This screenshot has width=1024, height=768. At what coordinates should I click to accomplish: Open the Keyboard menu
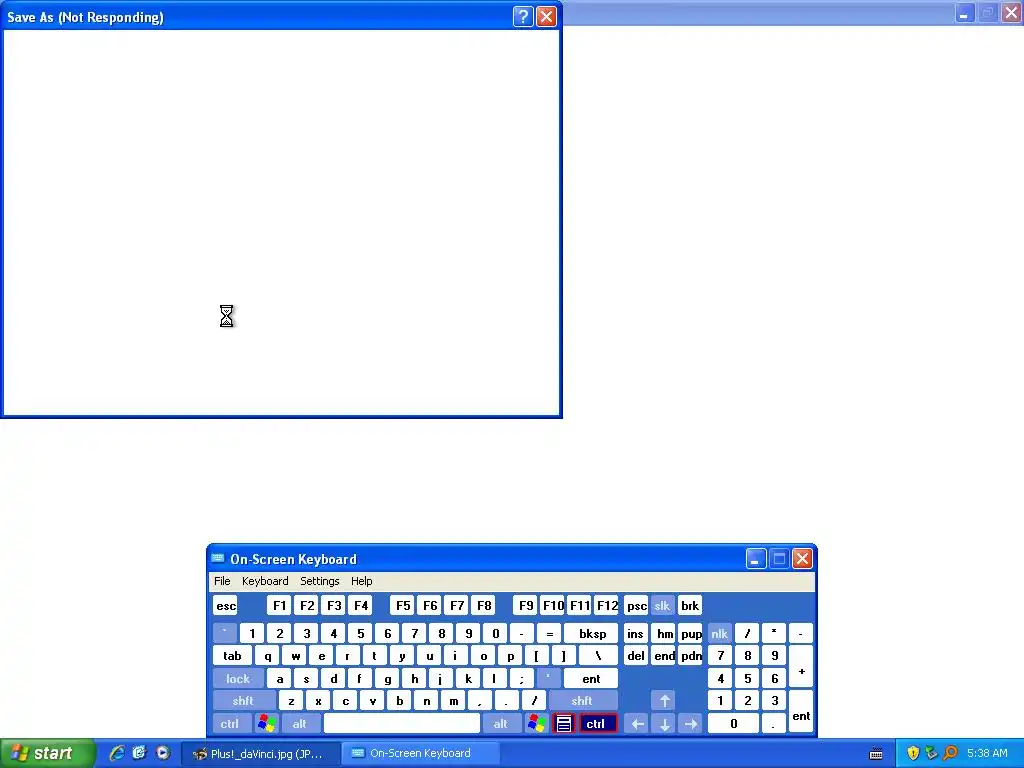pos(265,581)
